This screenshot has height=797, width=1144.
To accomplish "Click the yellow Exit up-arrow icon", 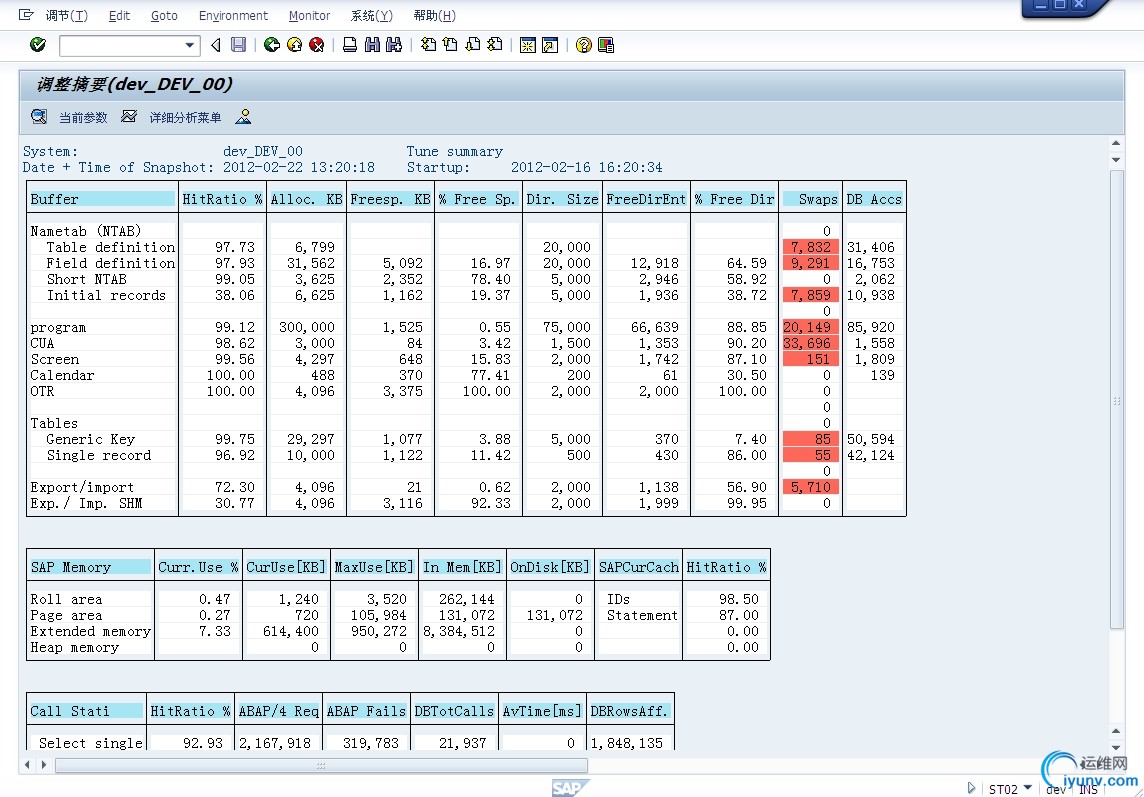I will 295,45.
